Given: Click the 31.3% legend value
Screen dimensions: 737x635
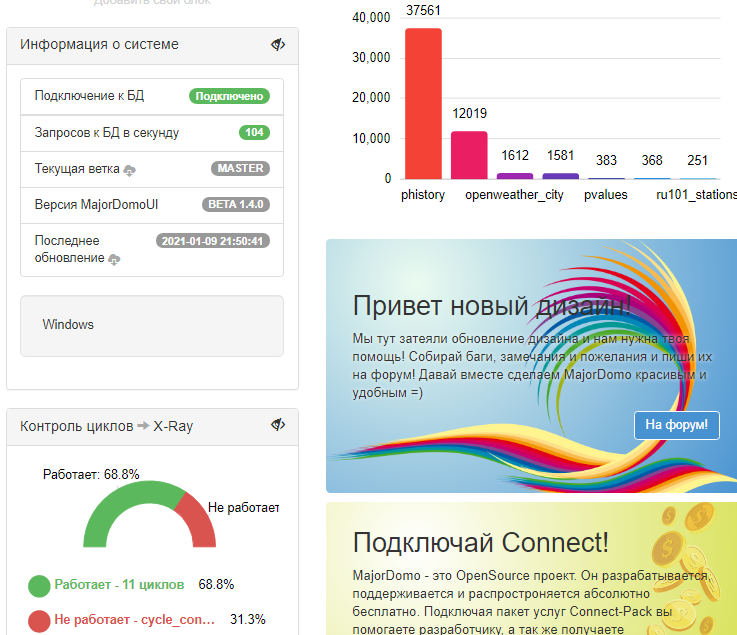Looking at the screenshot, I should click(248, 619).
